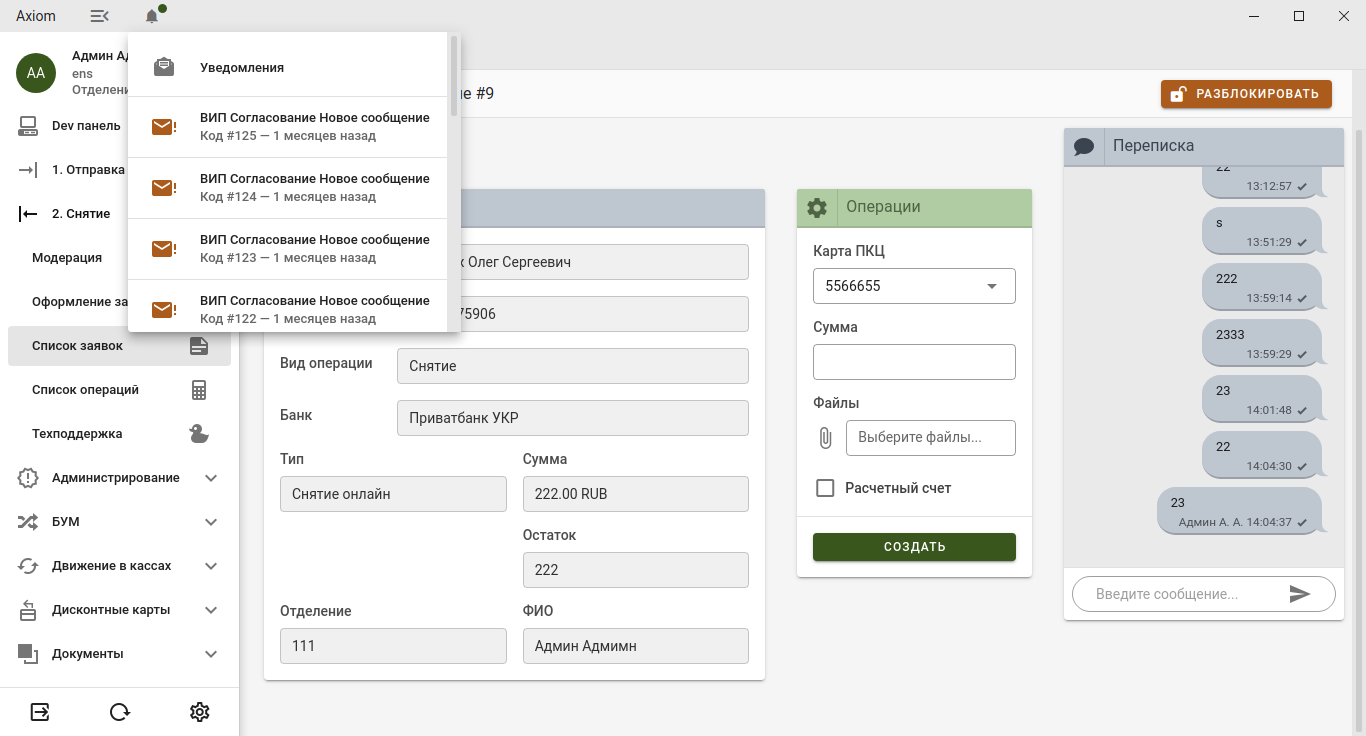Expand the БУМ section chevron
Viewport: 1366px width, 736px height.
(x=211, y=522)
